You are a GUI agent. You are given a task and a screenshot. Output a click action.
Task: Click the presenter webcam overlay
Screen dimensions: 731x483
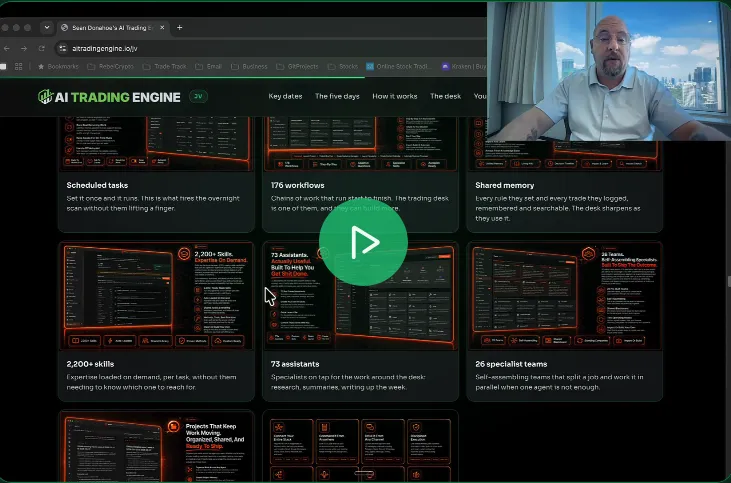click(609, 71)
